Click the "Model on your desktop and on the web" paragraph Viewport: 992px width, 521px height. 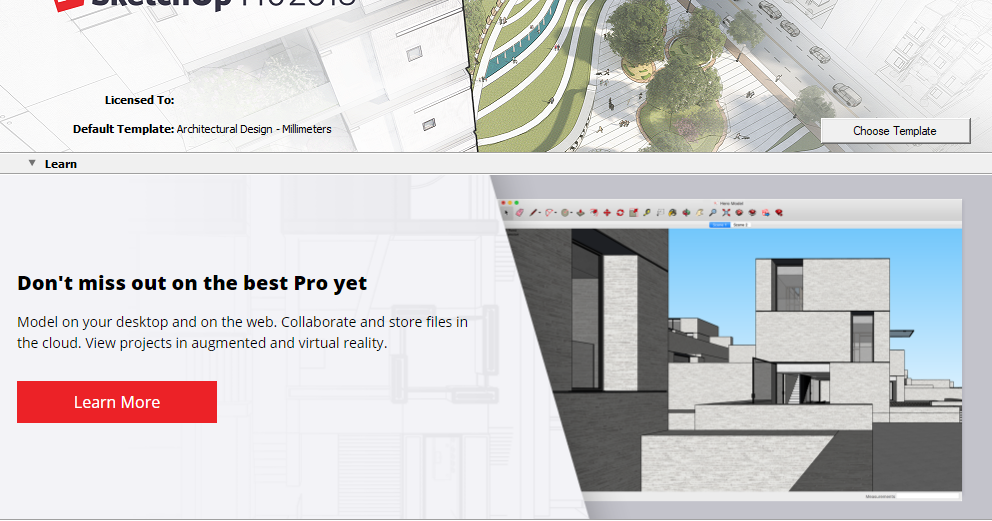[242, 333]
